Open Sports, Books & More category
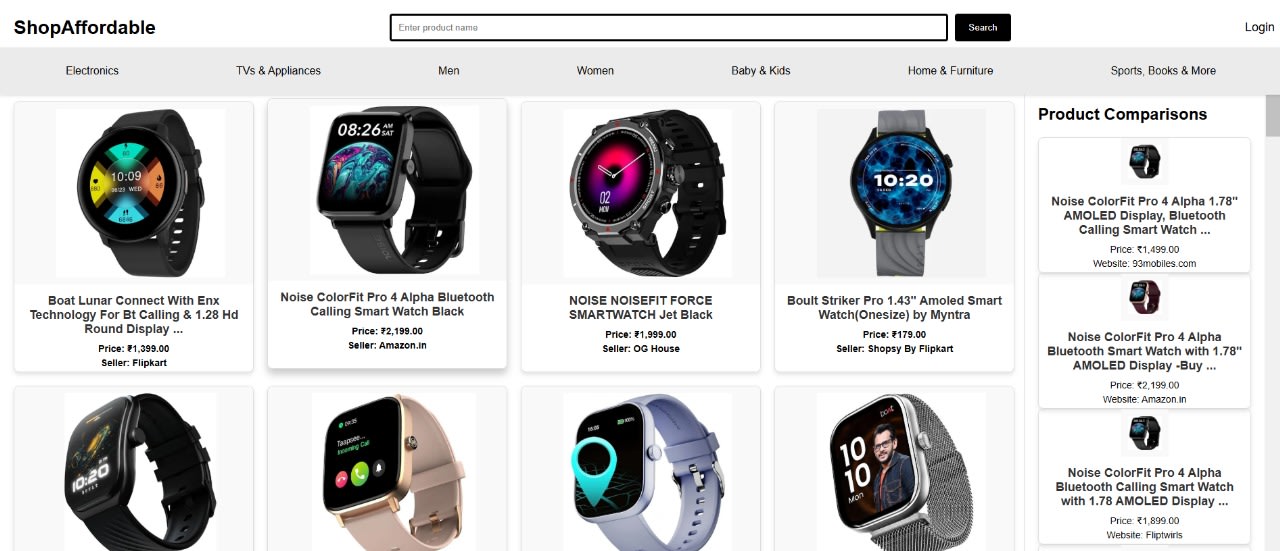Image resolution: width=1280 pixels, height=551 pixels. pyautogui.click(x=1163, y=71)
